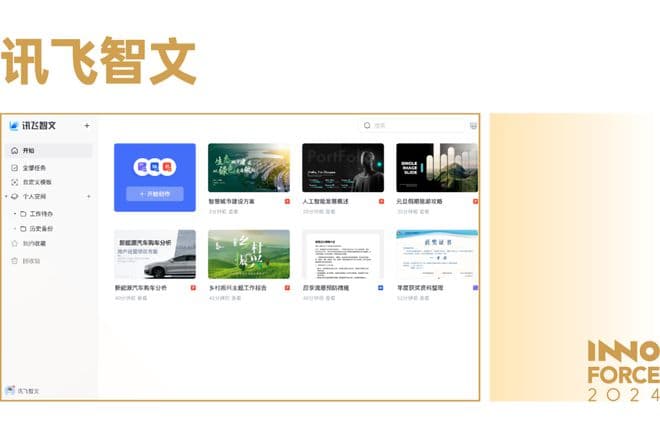Click the red PPT badge on 智慧城市建设方案
The height and width of the screenshot is (439, 660).
point(287,202)
